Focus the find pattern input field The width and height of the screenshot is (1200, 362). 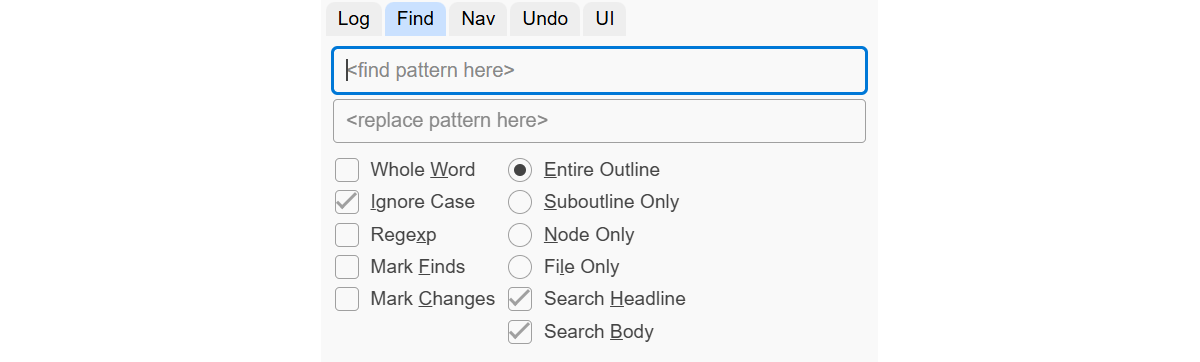[x=599, y=71]
